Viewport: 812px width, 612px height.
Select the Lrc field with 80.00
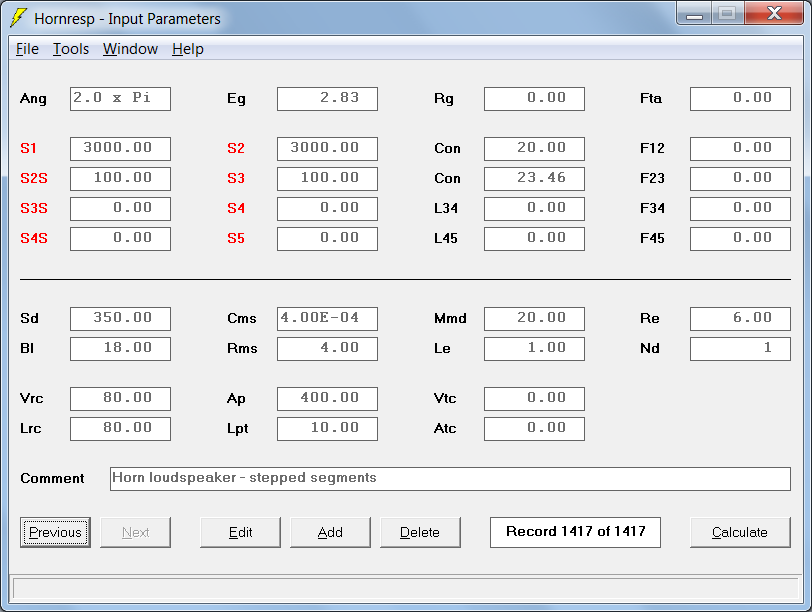(120, 429)
